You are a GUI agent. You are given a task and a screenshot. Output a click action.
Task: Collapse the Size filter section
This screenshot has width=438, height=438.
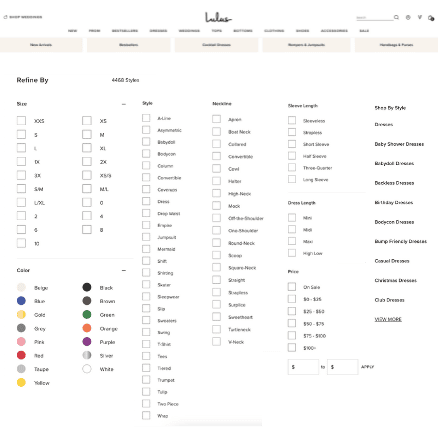tap(124, 104)
